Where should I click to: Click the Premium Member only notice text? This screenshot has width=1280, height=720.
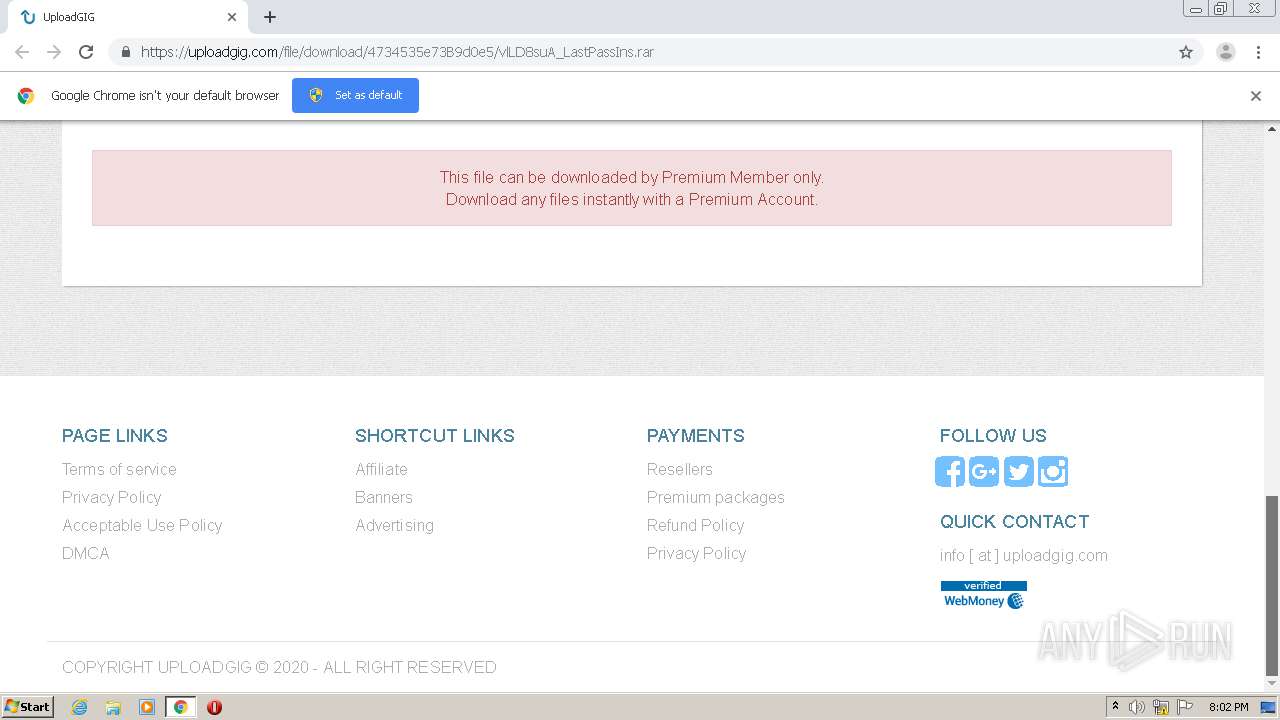[632, 177]
